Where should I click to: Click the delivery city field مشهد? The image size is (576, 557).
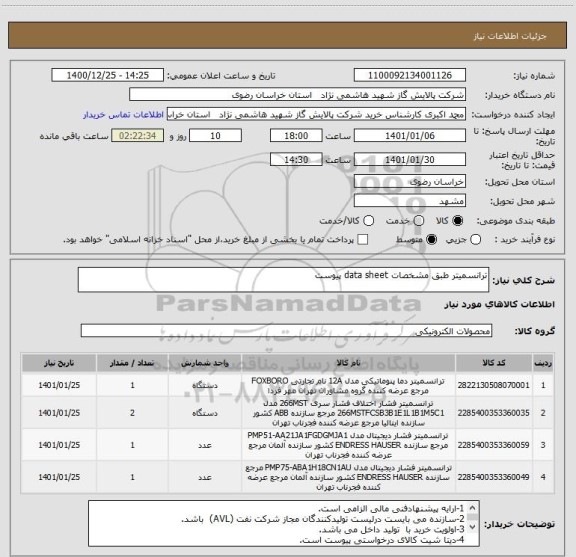(410, 201)
